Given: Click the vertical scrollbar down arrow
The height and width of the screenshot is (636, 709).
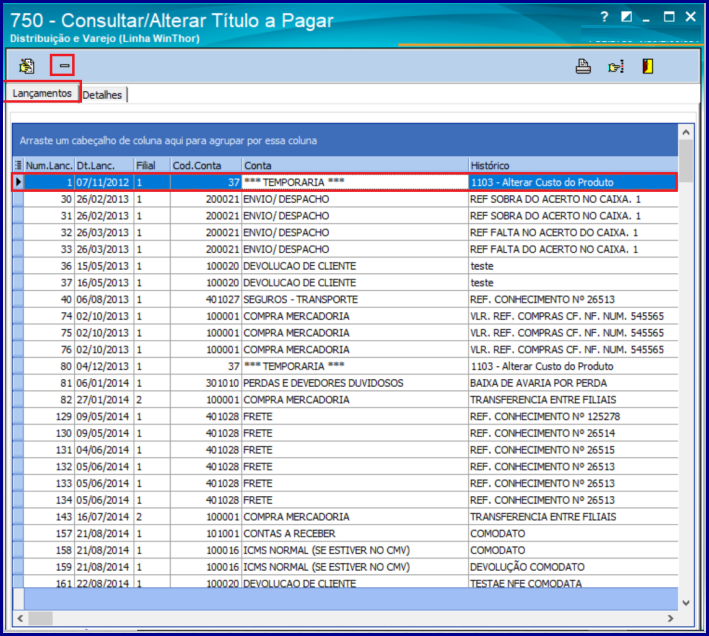Looking at the screenshot, I should click(686, 603).
